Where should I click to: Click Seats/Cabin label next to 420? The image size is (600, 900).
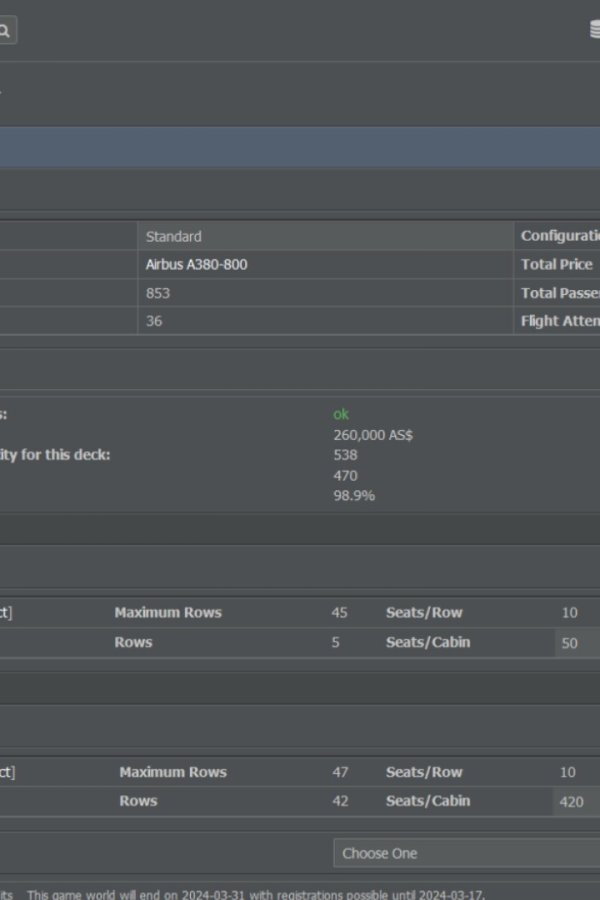(x=428, y=801)
